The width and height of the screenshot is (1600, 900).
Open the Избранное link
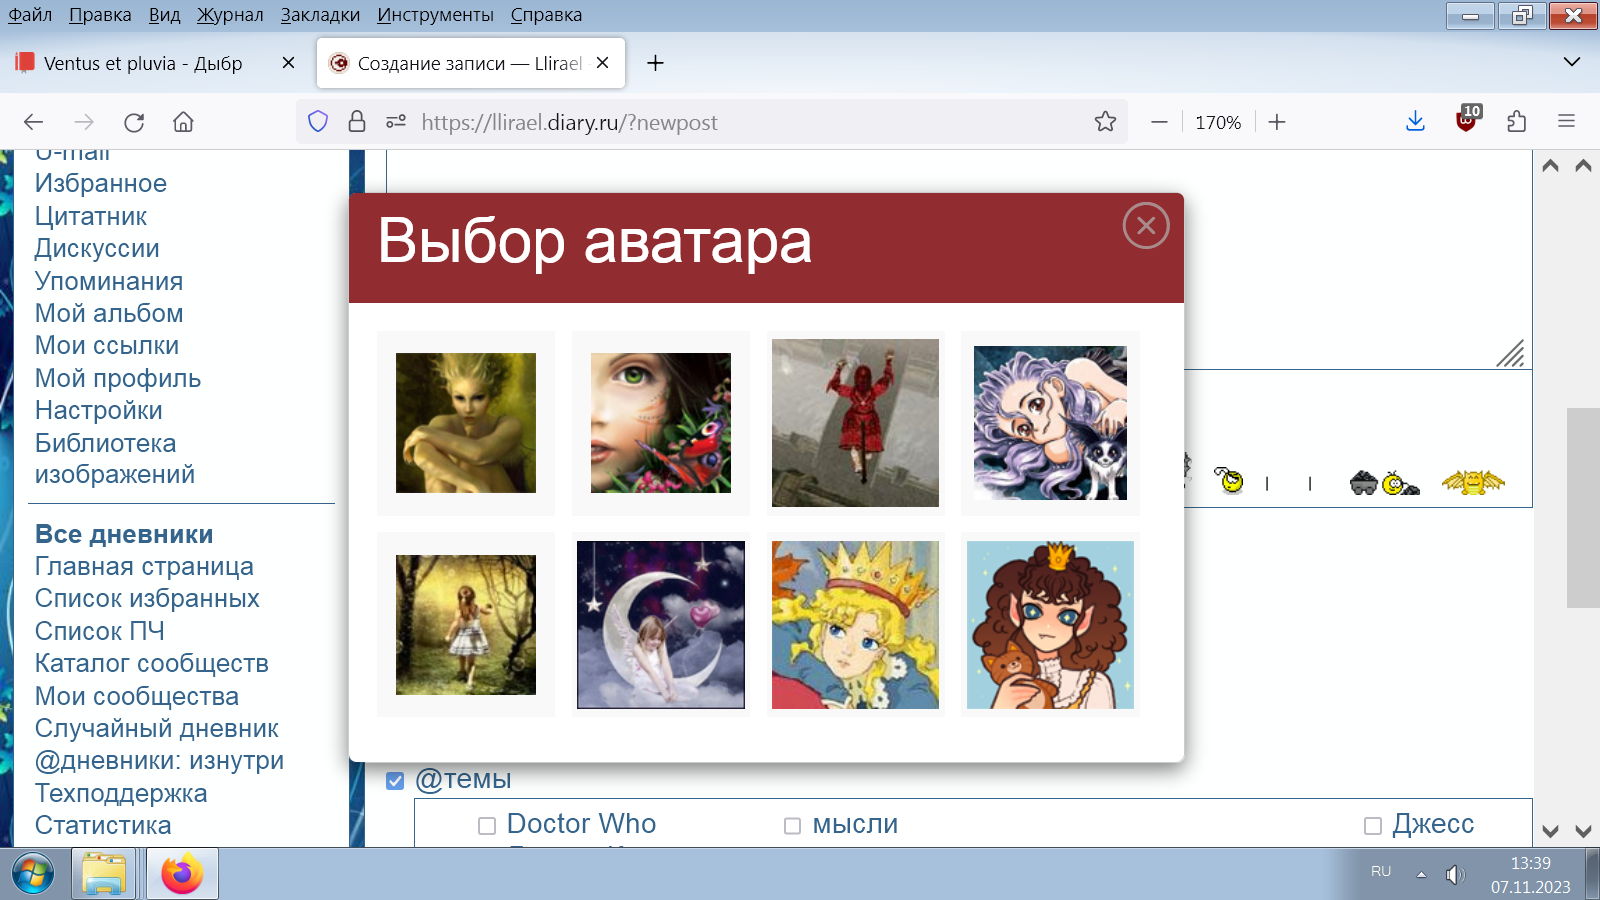point(101,183)
